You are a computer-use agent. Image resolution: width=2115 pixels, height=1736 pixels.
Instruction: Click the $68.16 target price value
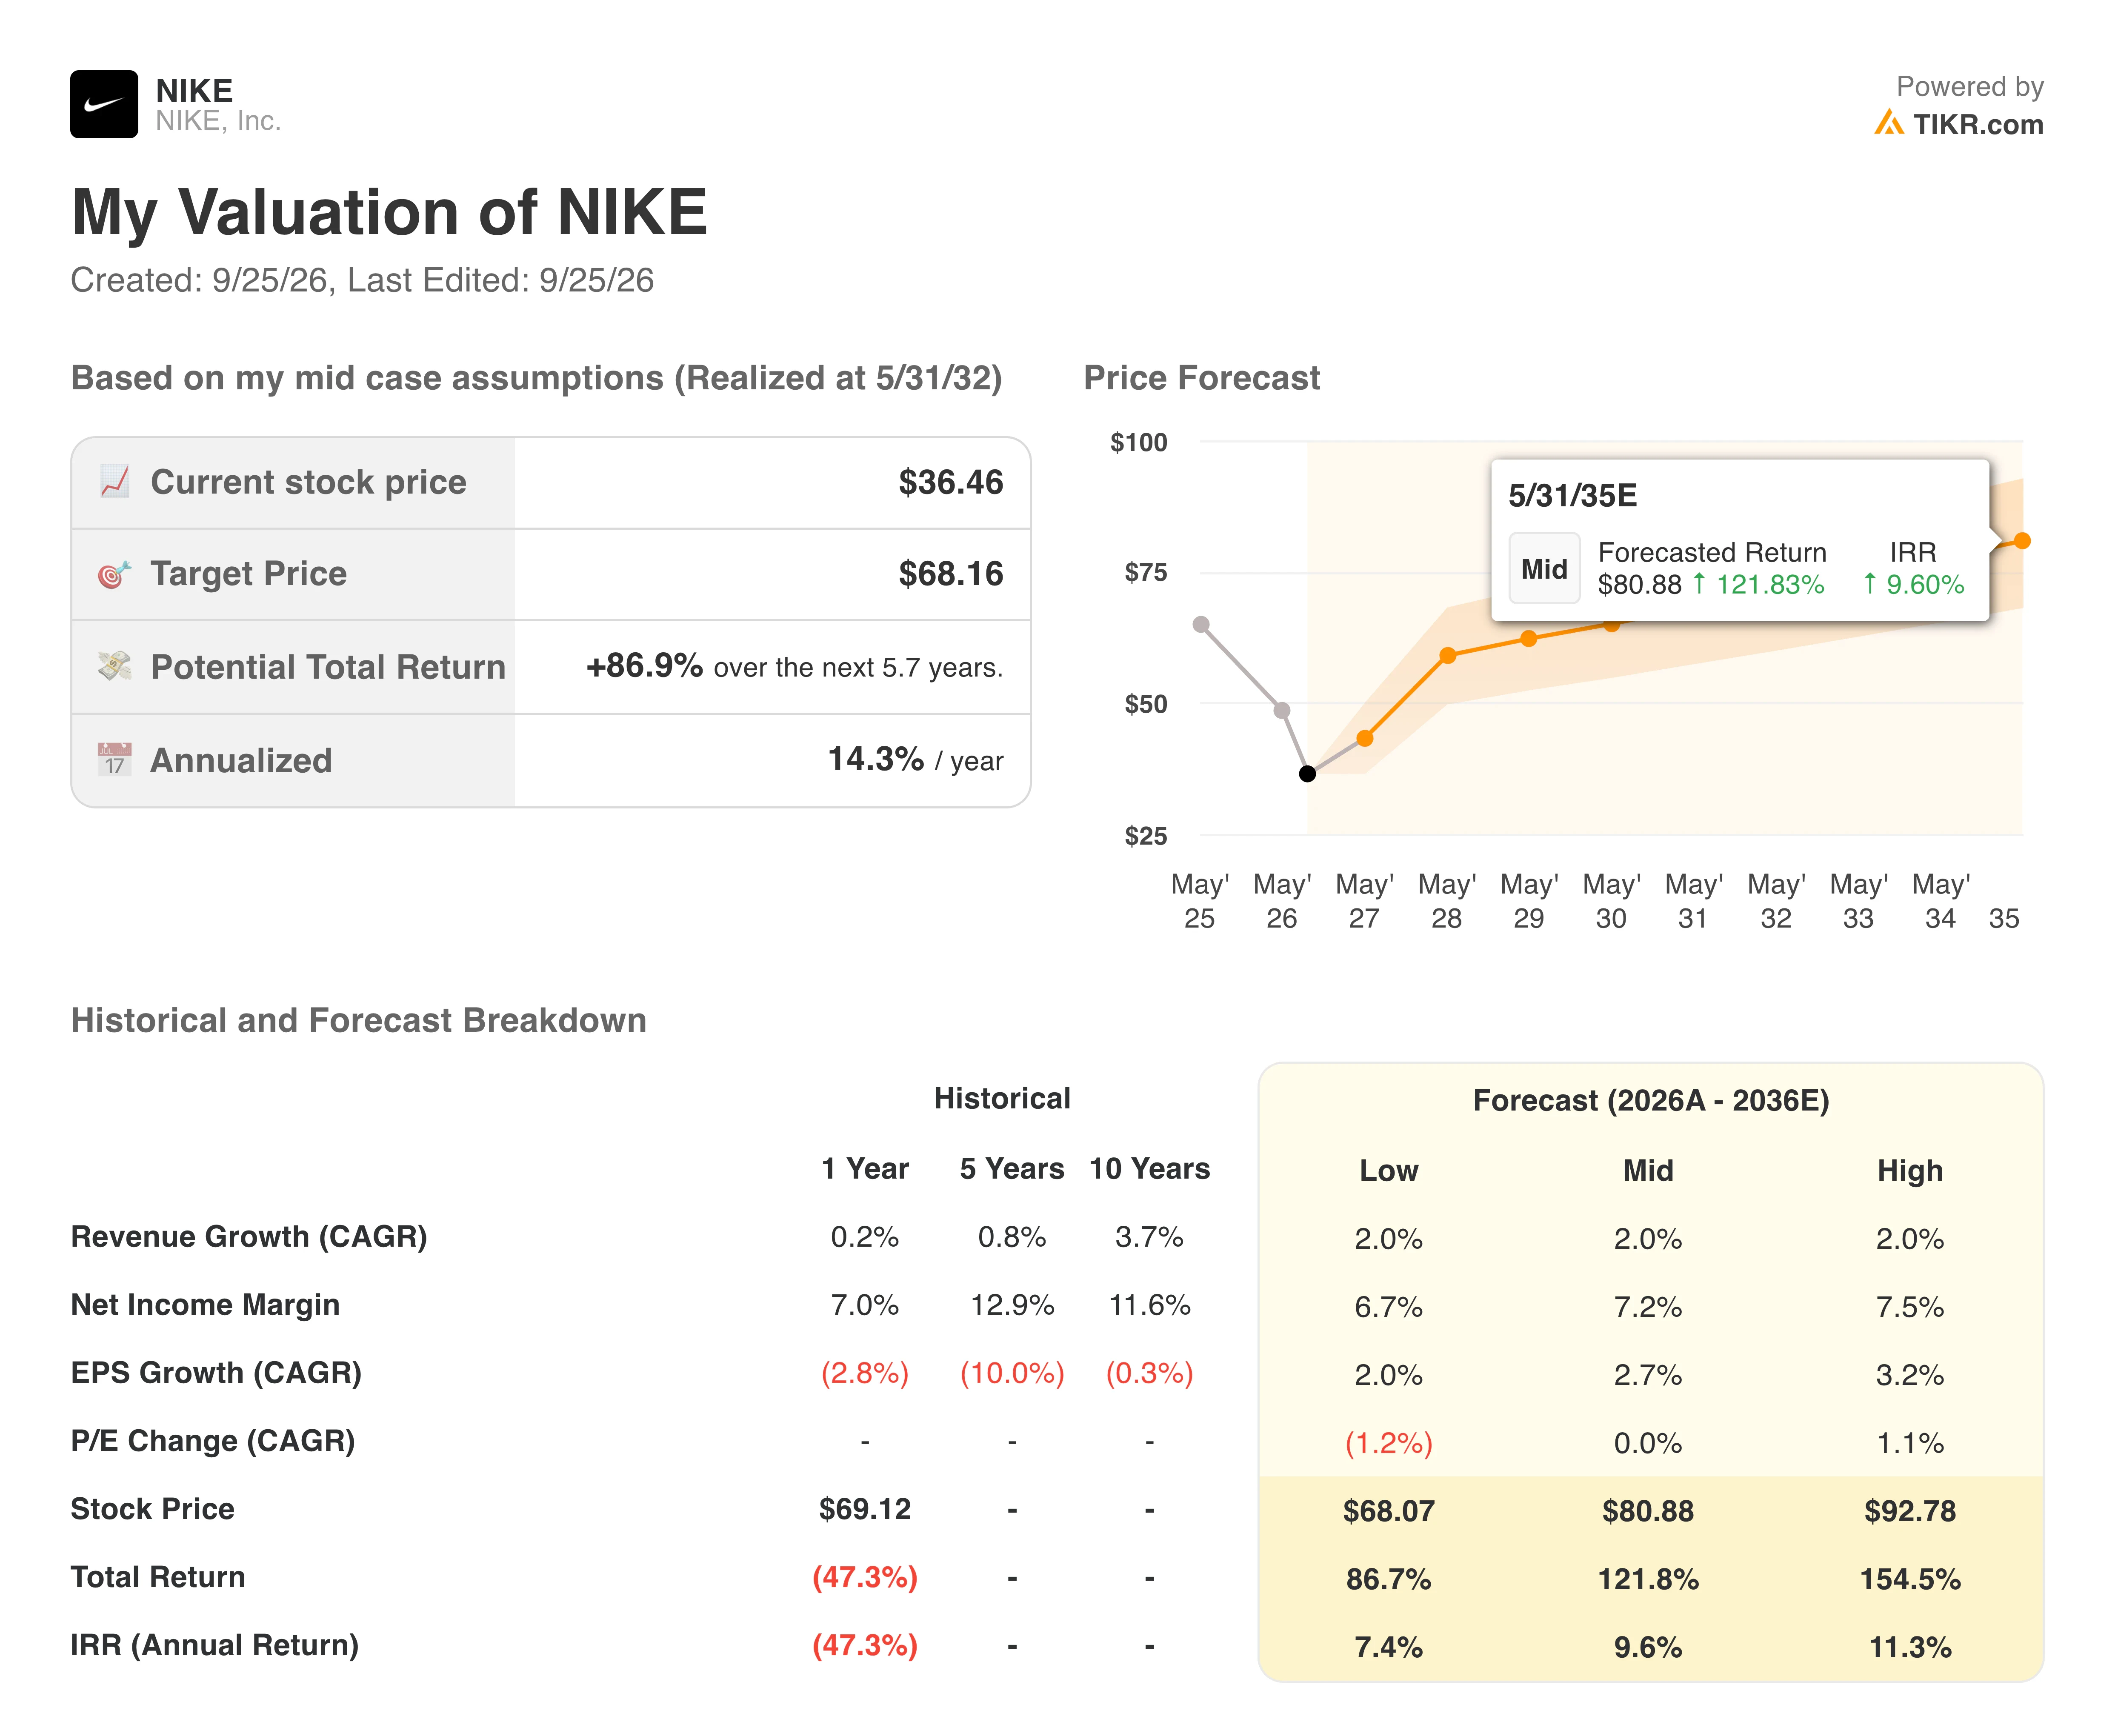pos(950,574)
